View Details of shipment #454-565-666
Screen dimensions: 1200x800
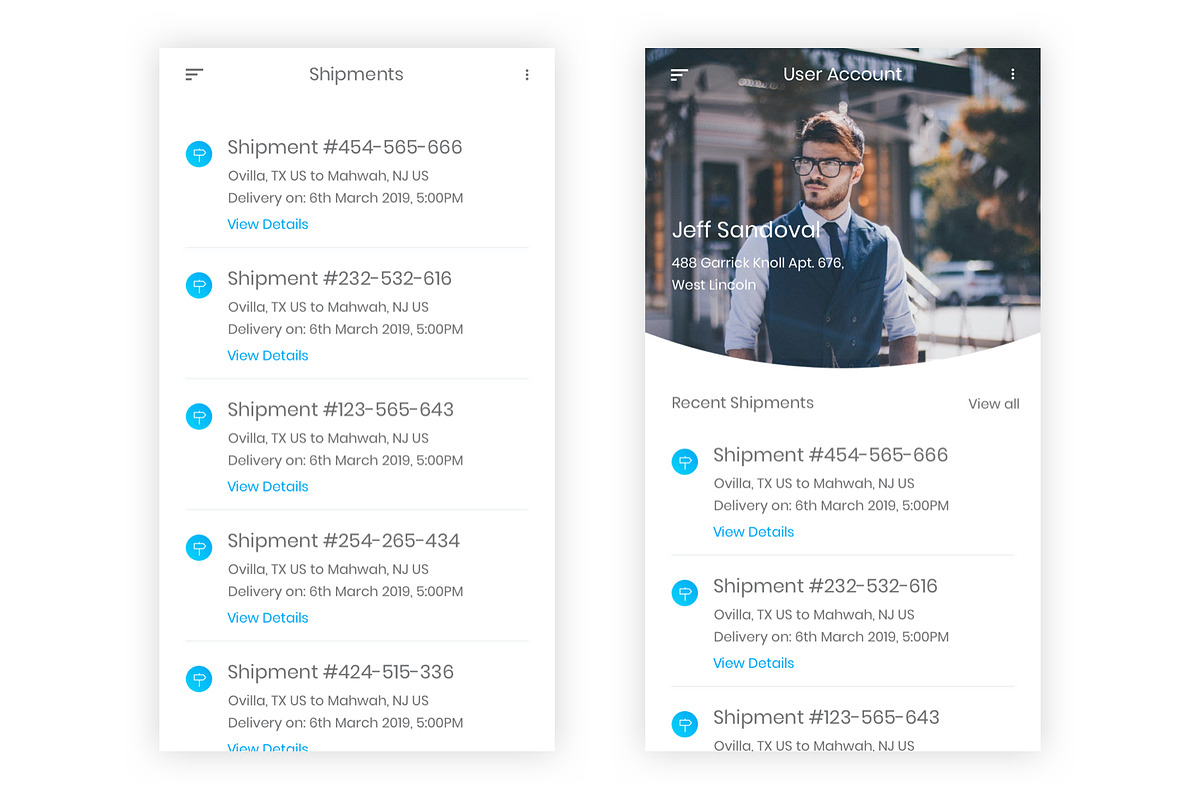(x=267, y=224)
